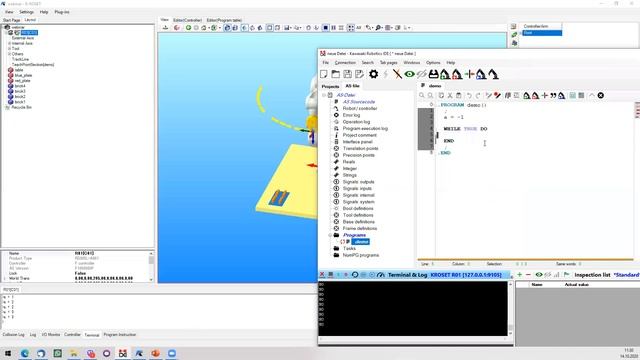Click the magnifier search icon in editor toolbar
The width and height of the screenshot is (640, 360).
point(422,96)
